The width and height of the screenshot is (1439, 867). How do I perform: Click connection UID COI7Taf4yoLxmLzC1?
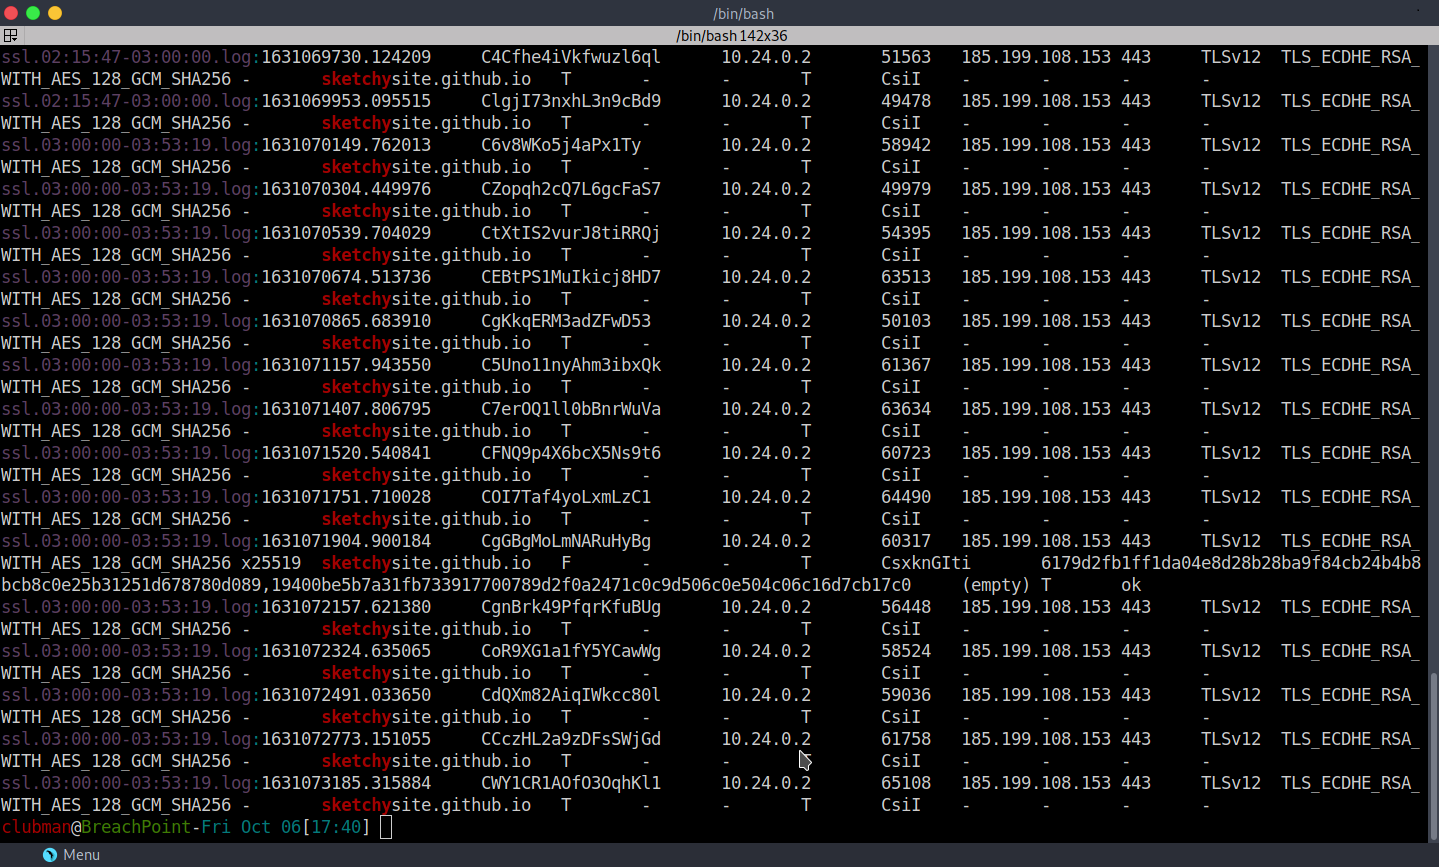(566, 497)
